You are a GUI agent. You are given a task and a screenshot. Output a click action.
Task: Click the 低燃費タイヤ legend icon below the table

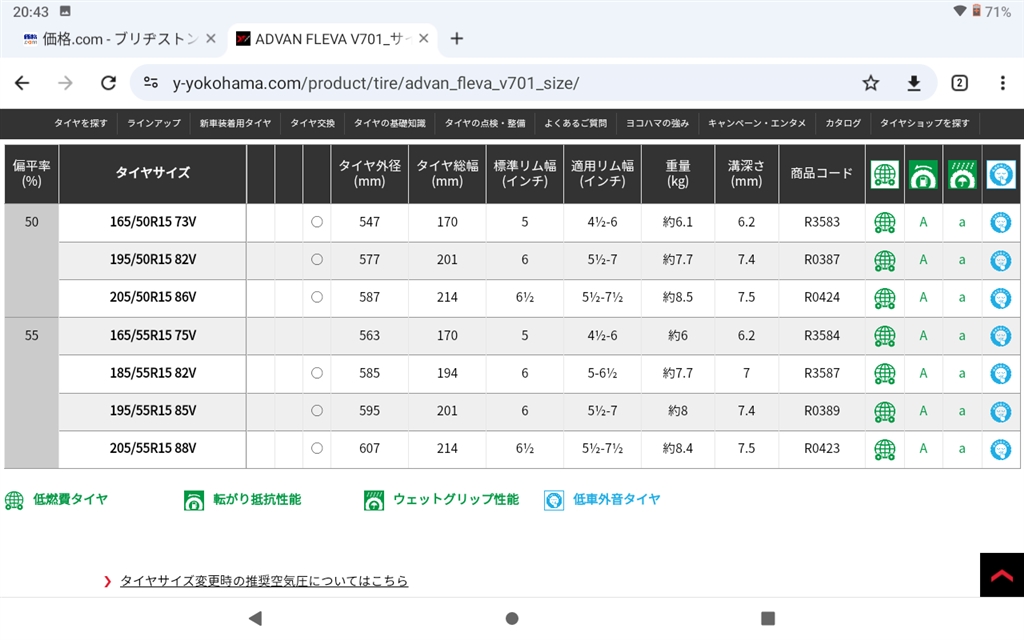(14, 500)
